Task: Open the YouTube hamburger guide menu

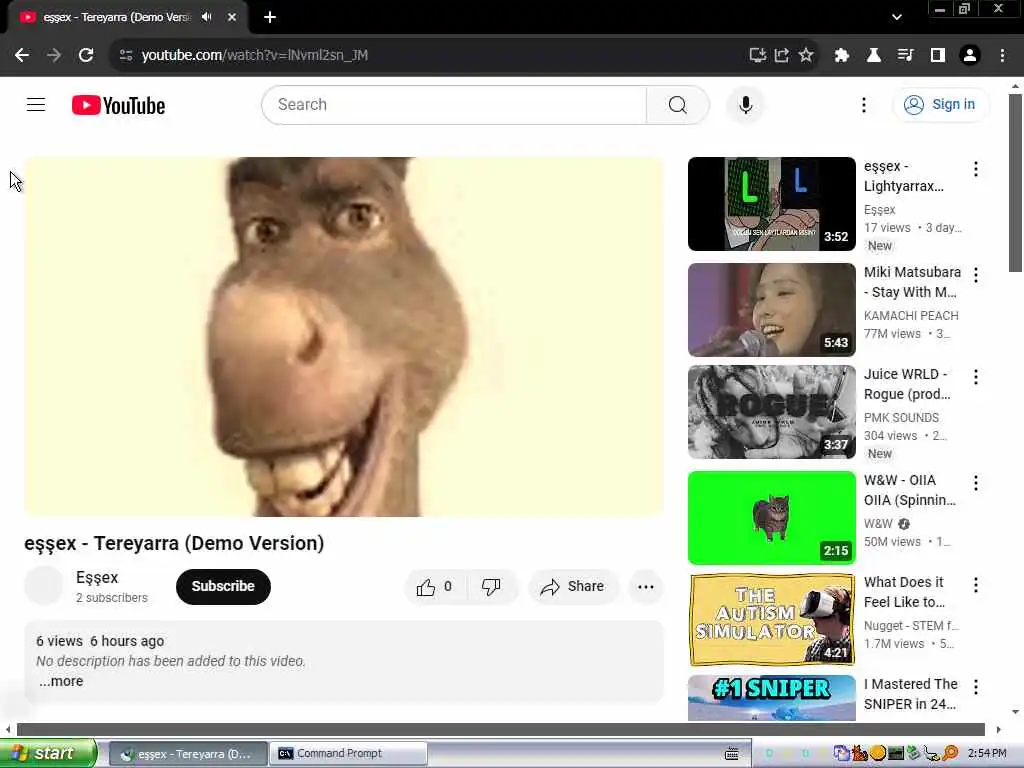Action: tap(36, 104)
